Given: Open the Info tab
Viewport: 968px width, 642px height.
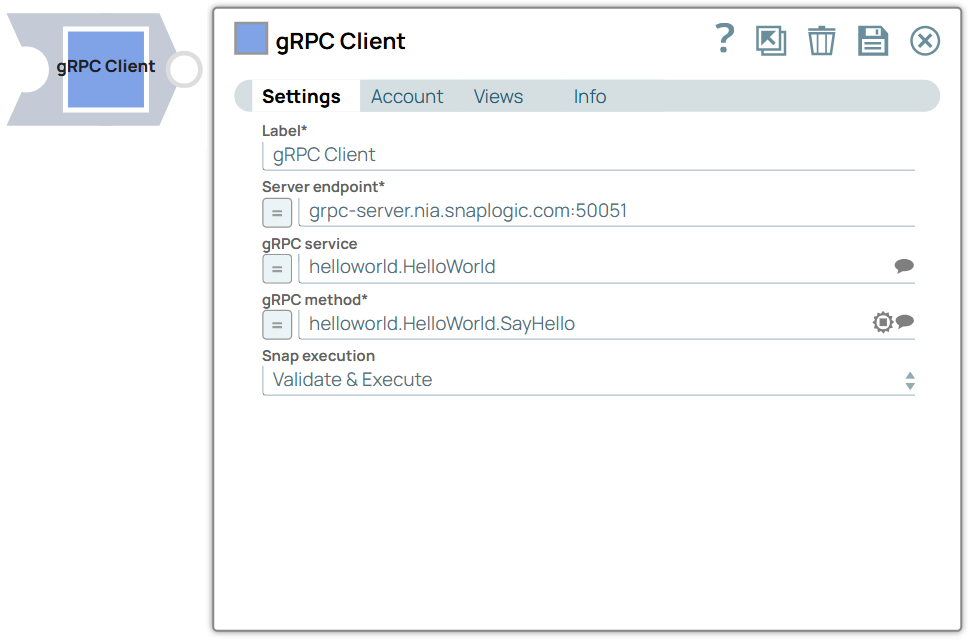Looking at the screenshot, I should (590, 97).
